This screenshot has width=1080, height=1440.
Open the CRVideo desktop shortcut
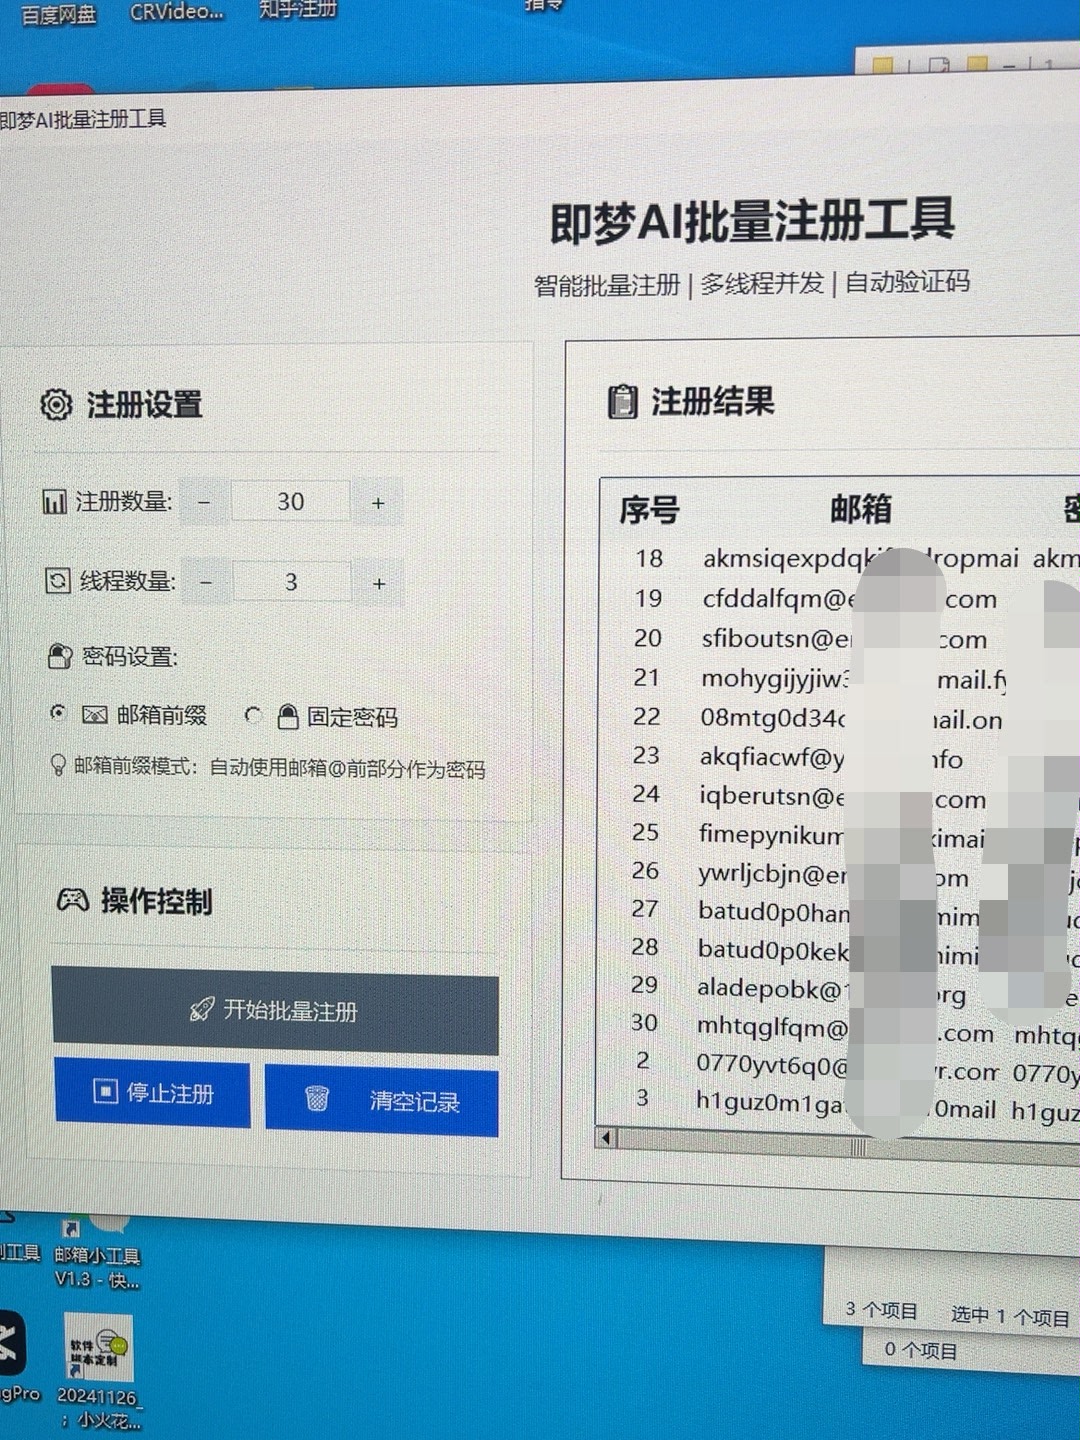click(176, 11)
